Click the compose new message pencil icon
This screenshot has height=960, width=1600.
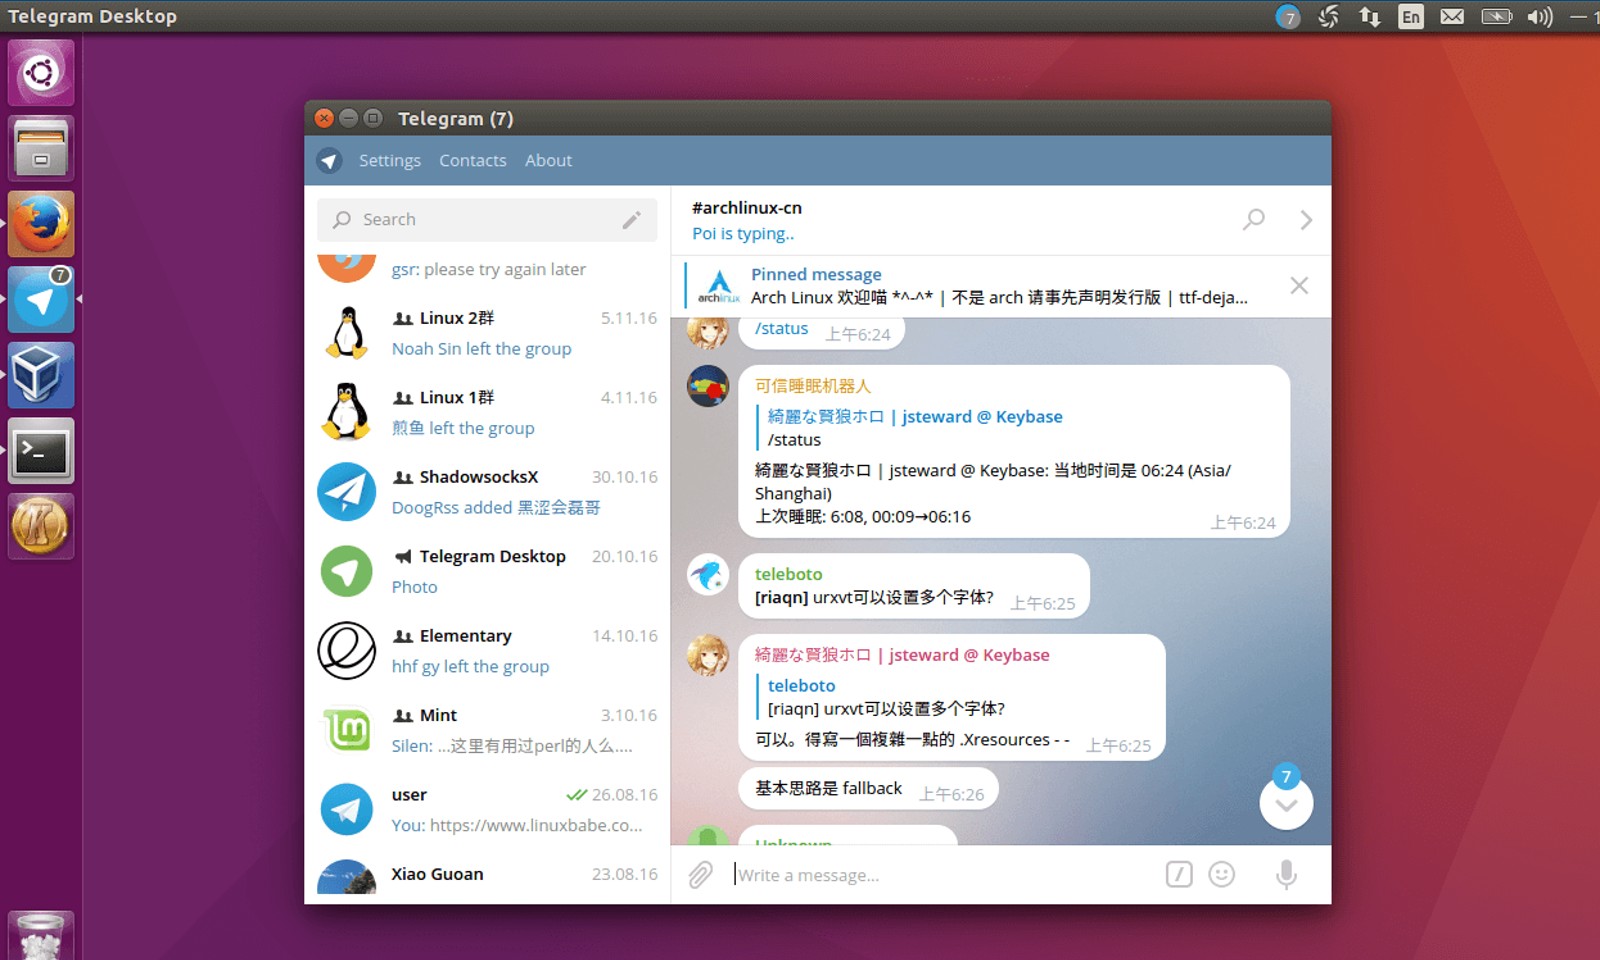(x=631, y=220)
